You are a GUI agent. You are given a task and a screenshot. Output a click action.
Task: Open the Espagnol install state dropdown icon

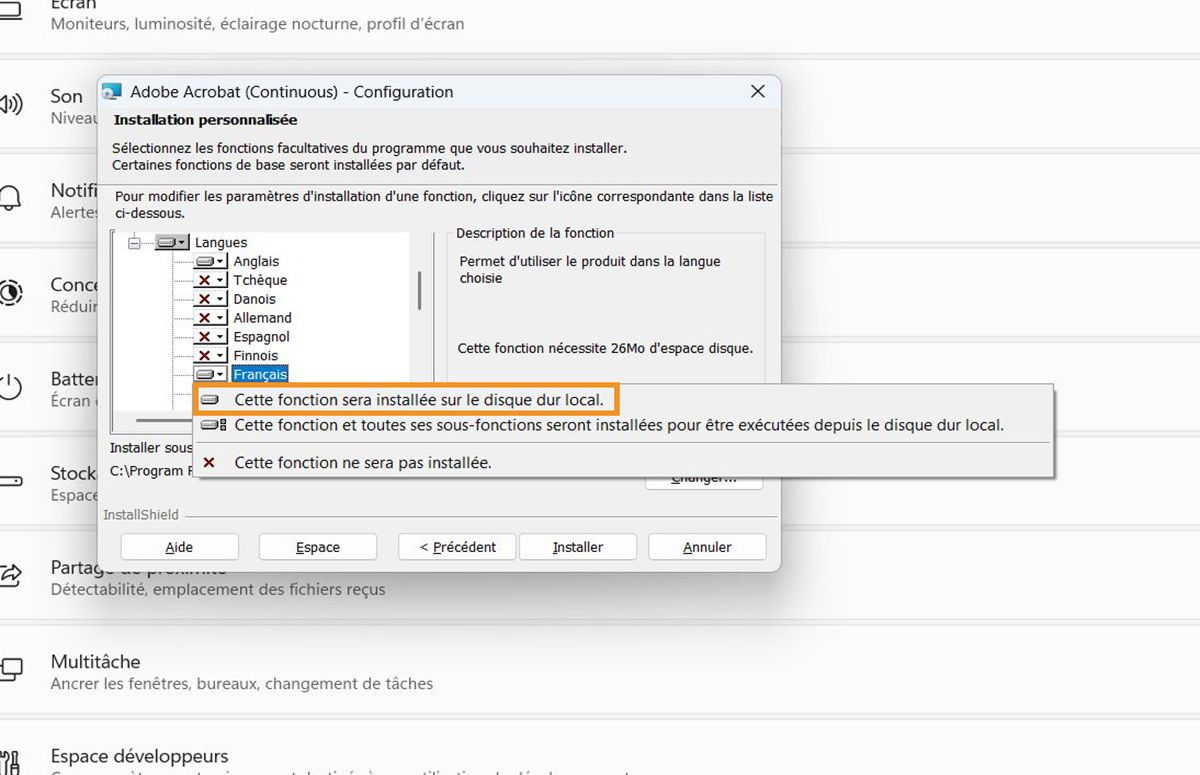click(x=210, y=337)
